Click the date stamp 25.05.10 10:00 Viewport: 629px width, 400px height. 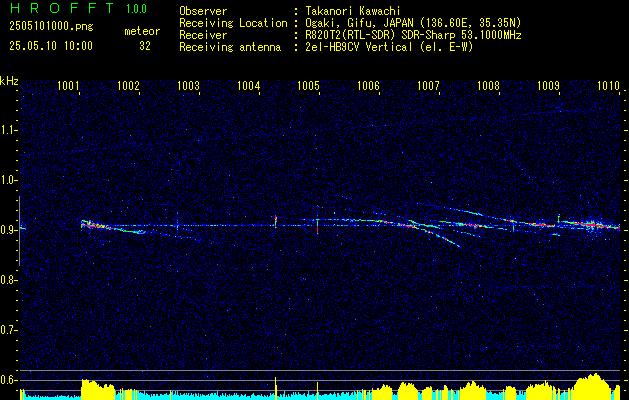click(51, 46)
